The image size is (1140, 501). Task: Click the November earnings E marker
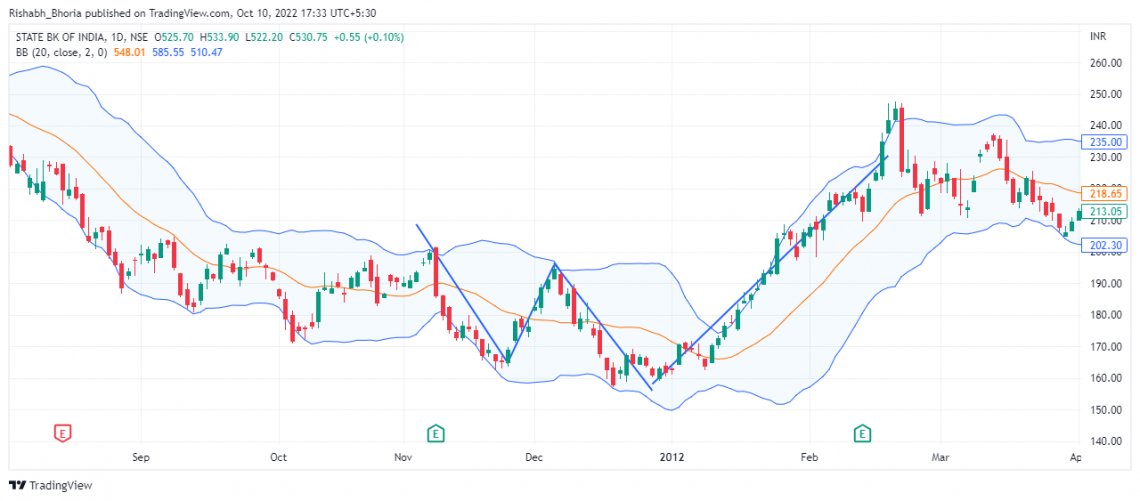(435, 434)
